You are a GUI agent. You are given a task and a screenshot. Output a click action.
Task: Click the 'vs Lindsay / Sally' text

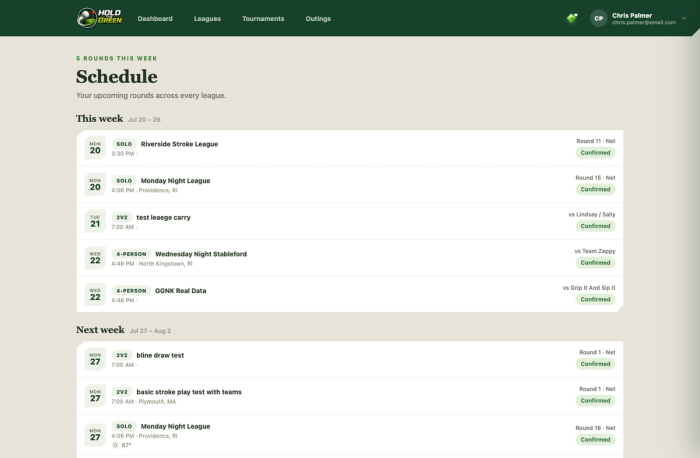592,215
